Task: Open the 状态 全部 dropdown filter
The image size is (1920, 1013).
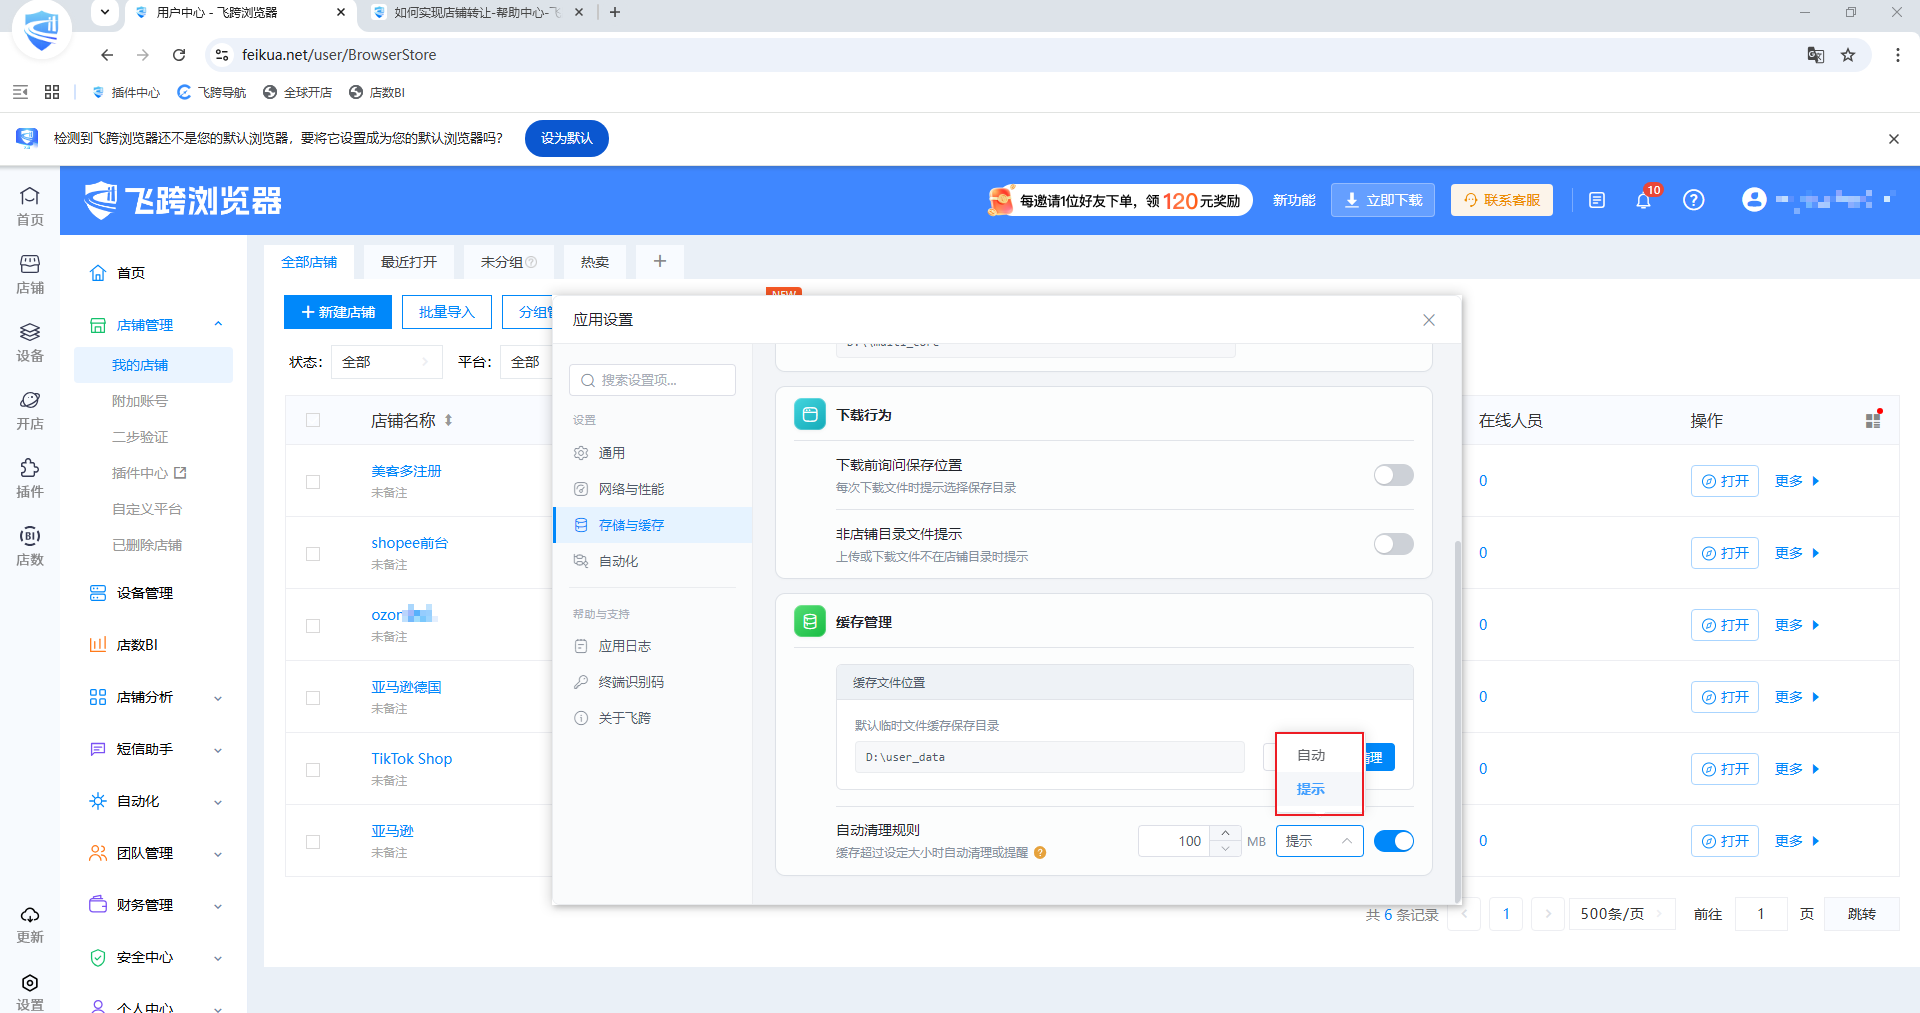Action: 386,362
